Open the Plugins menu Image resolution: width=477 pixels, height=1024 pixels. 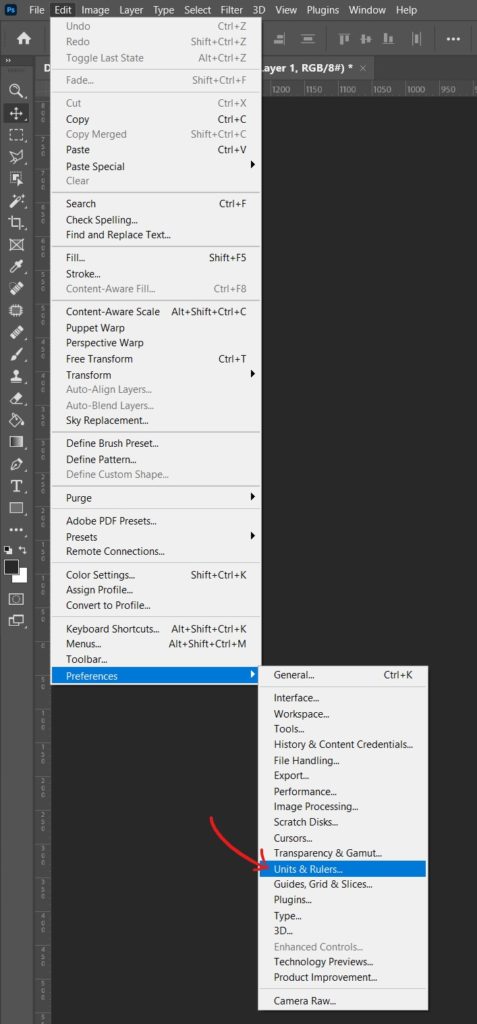[x=323, y=10]
